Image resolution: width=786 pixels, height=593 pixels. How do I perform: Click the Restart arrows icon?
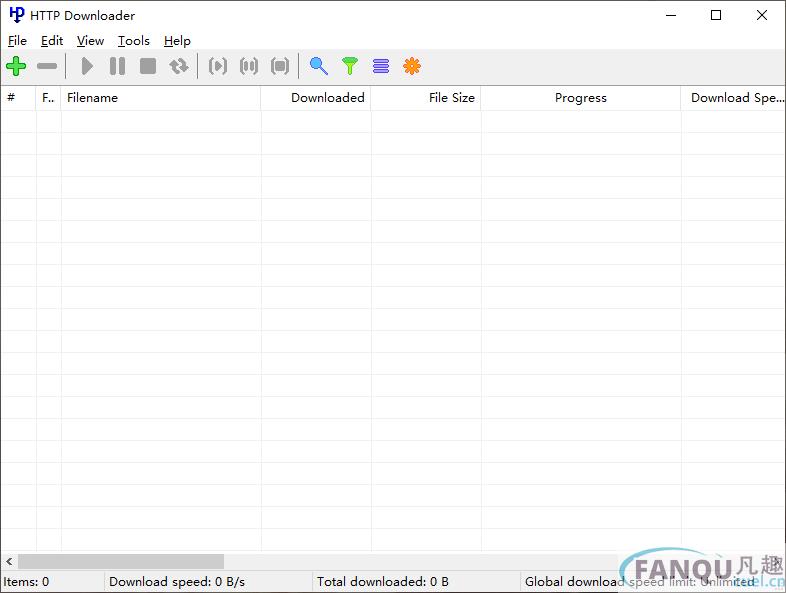pos(178,66)
